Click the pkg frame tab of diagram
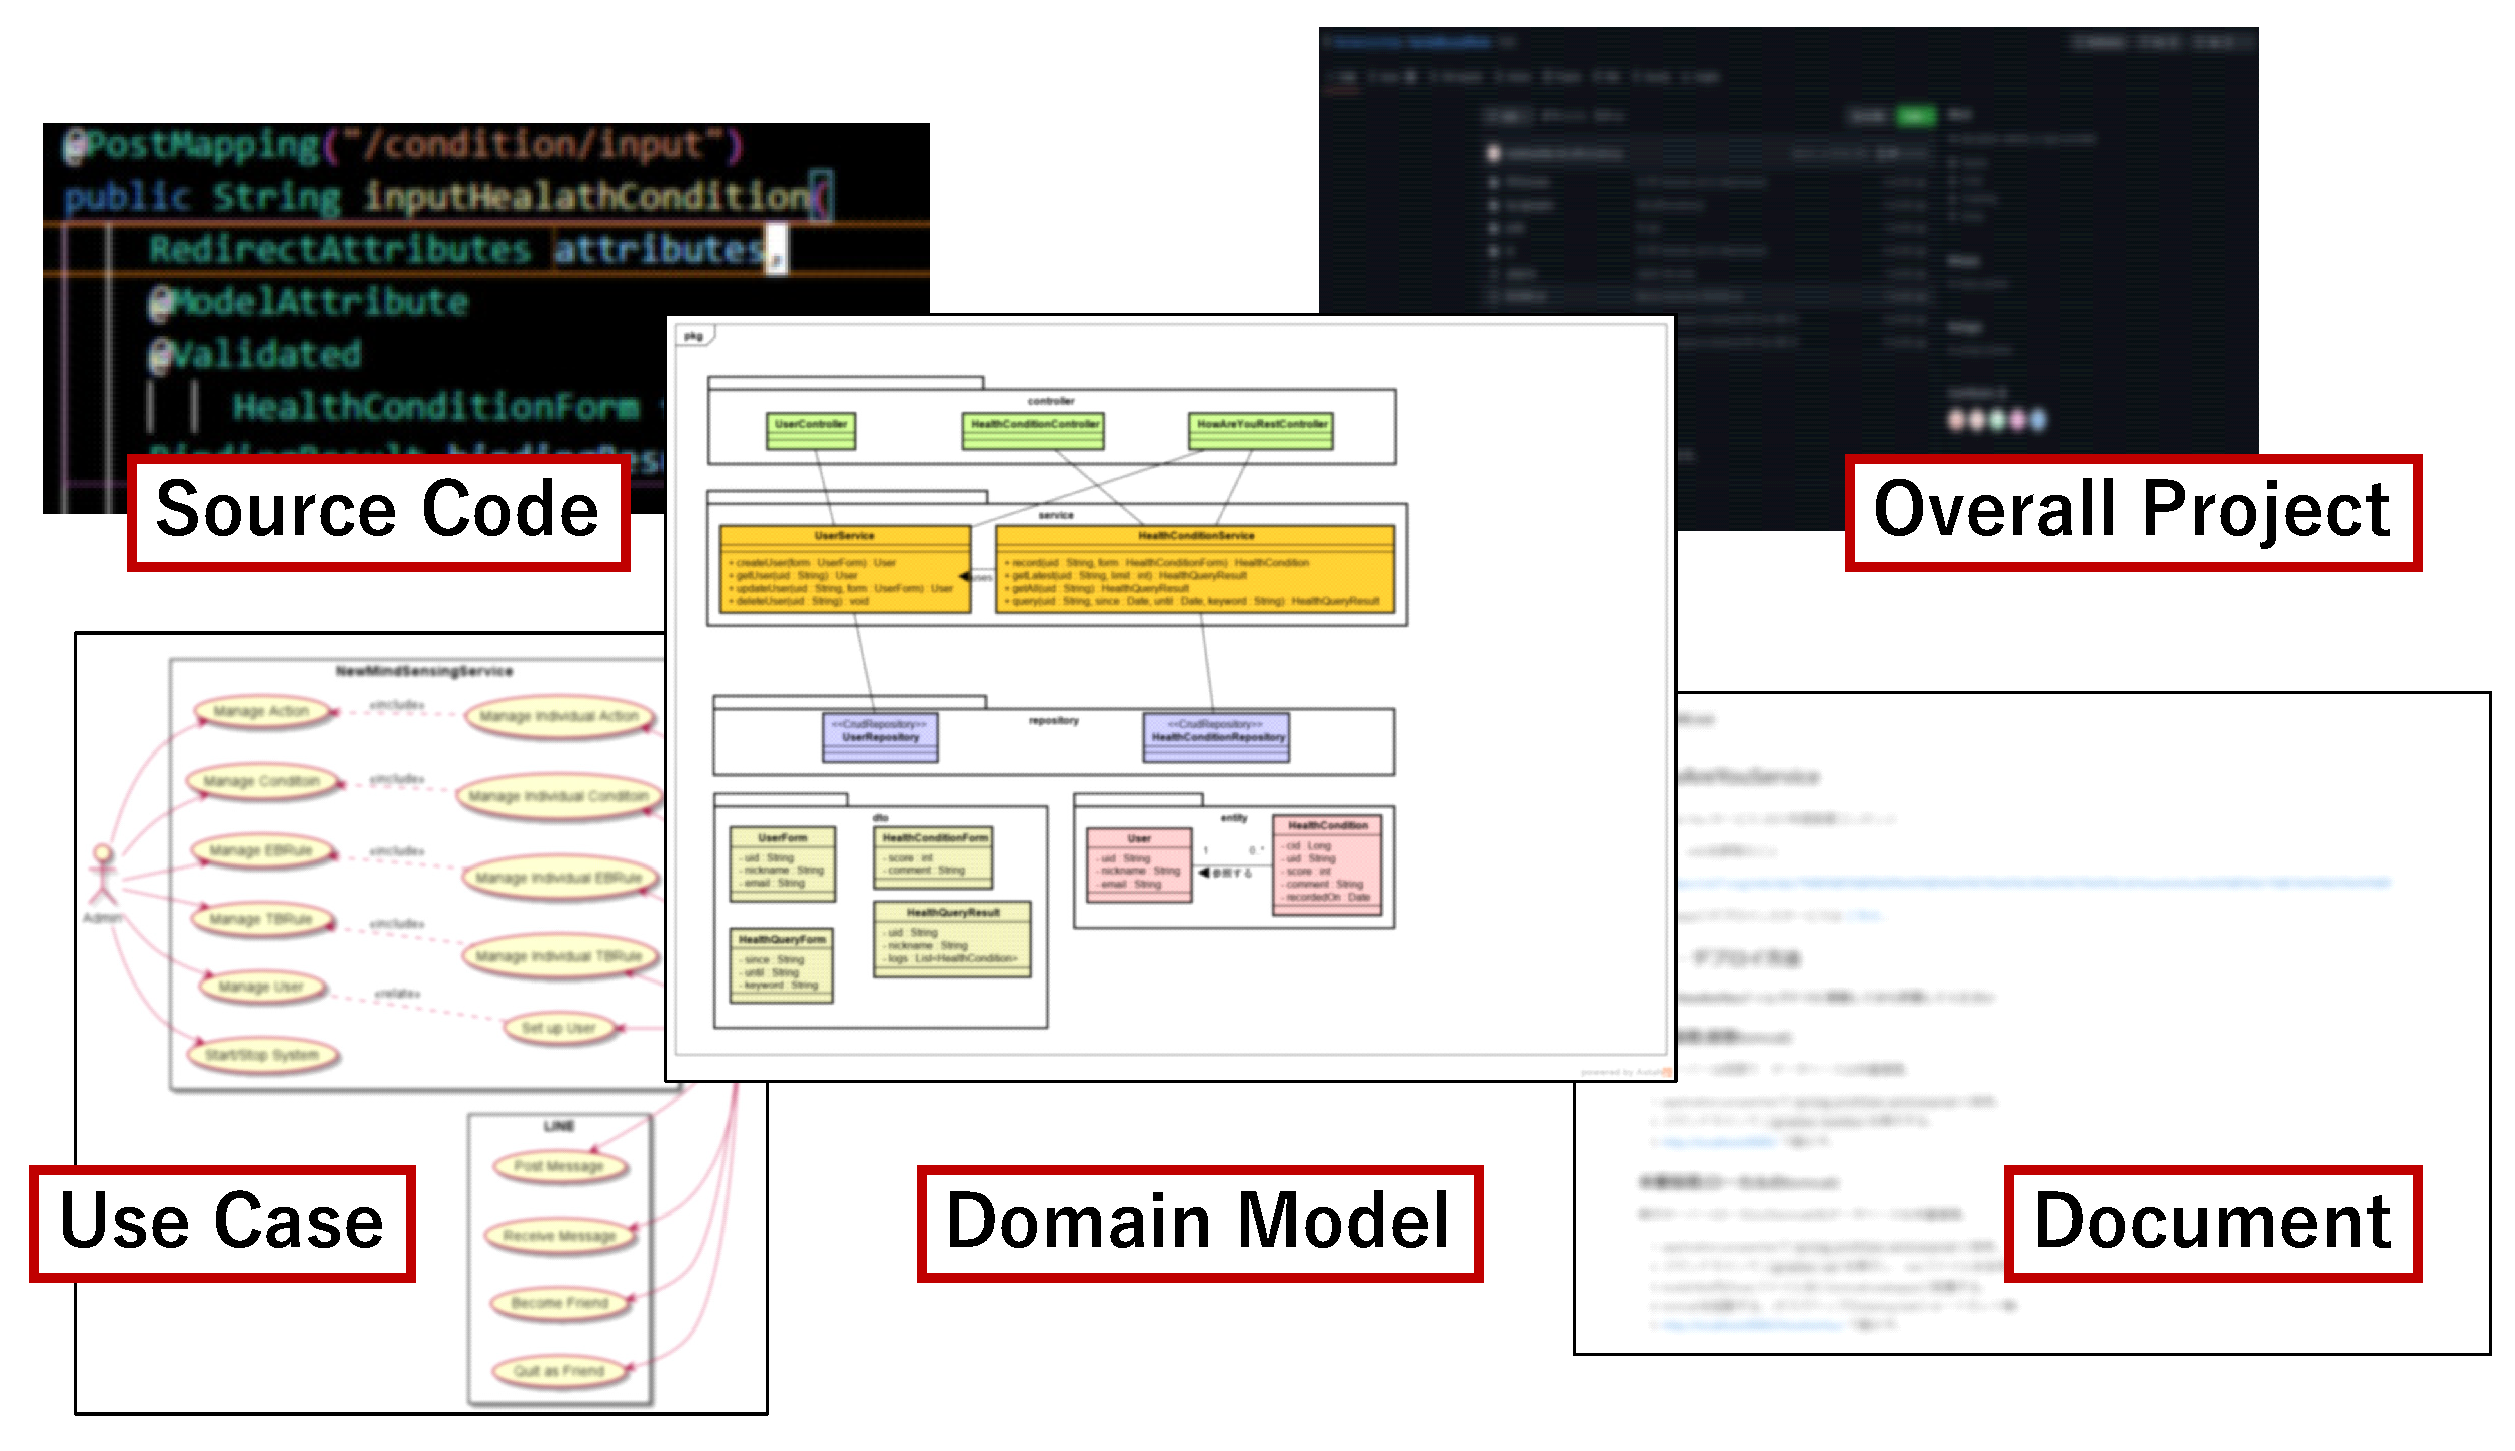 click(694, 336)
